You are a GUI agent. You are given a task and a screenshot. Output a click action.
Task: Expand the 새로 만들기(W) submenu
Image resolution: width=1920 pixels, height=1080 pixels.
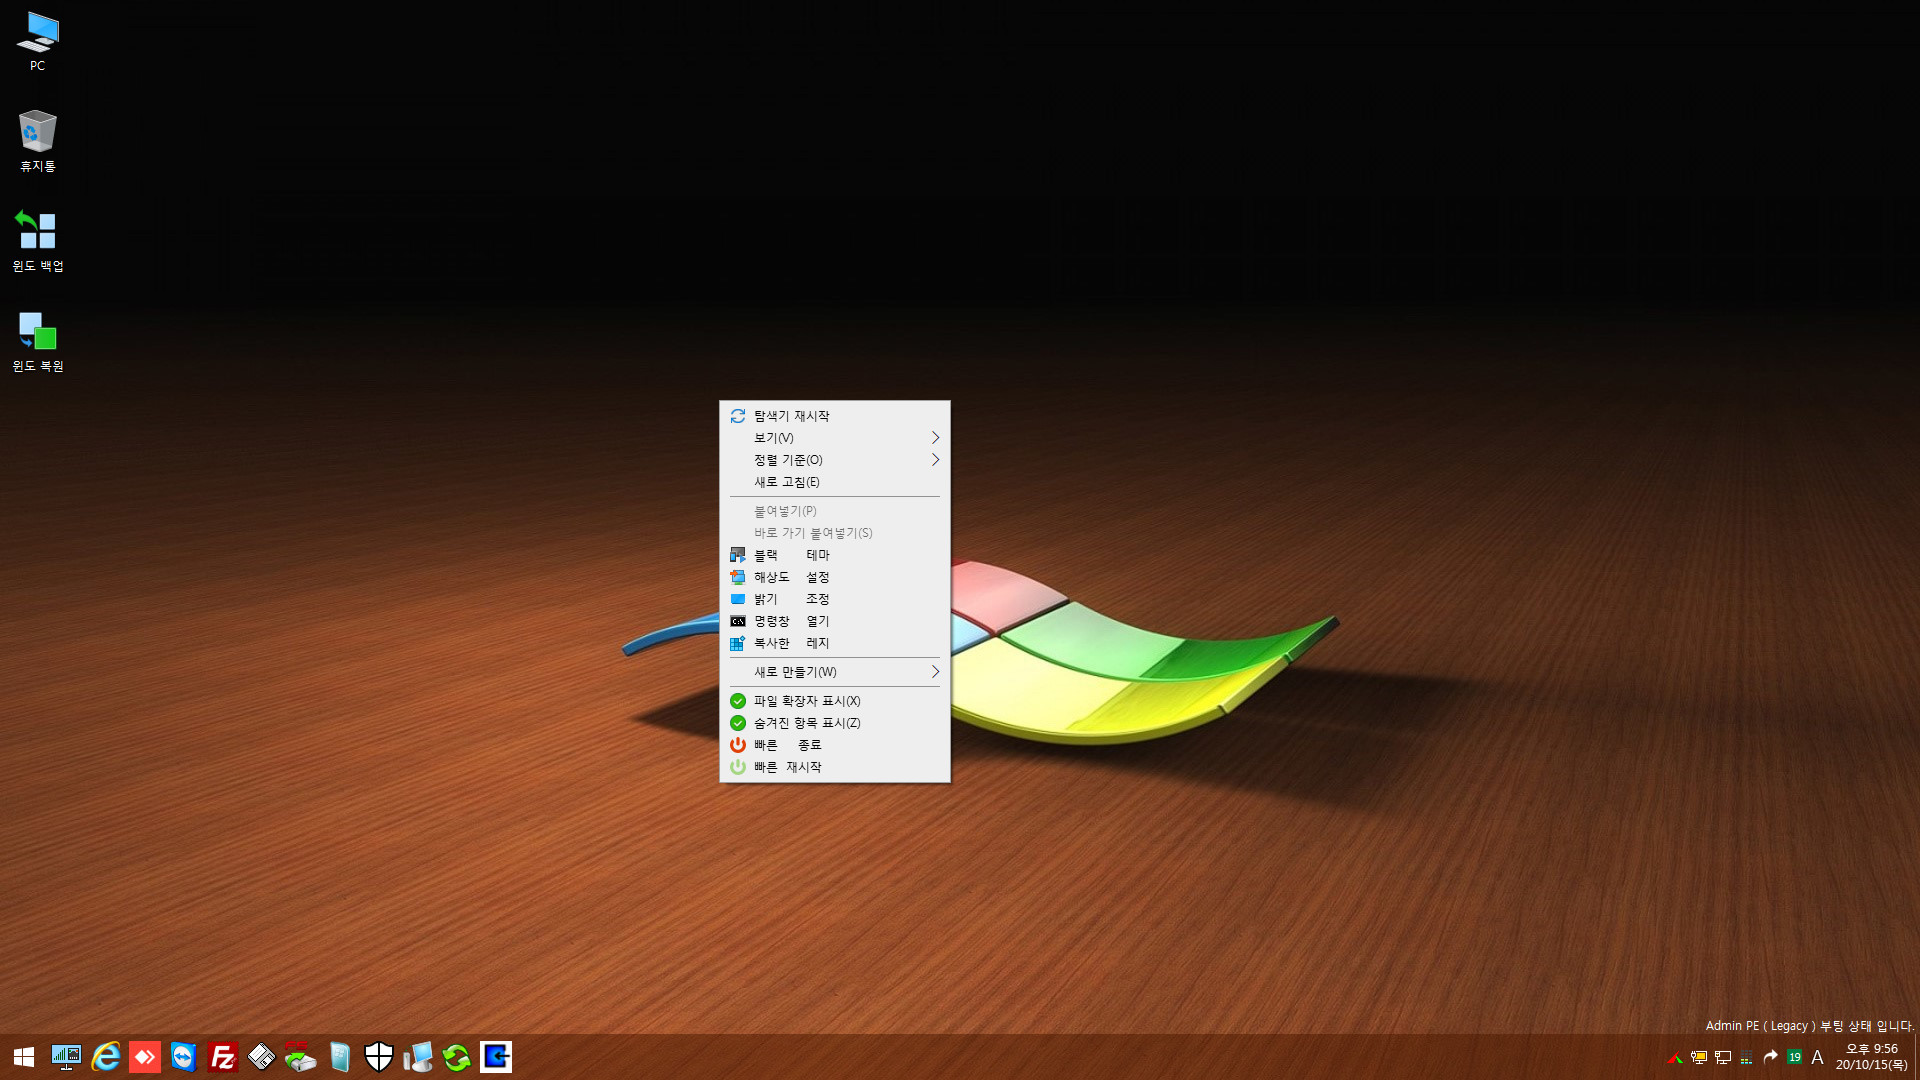pos(835,672)
